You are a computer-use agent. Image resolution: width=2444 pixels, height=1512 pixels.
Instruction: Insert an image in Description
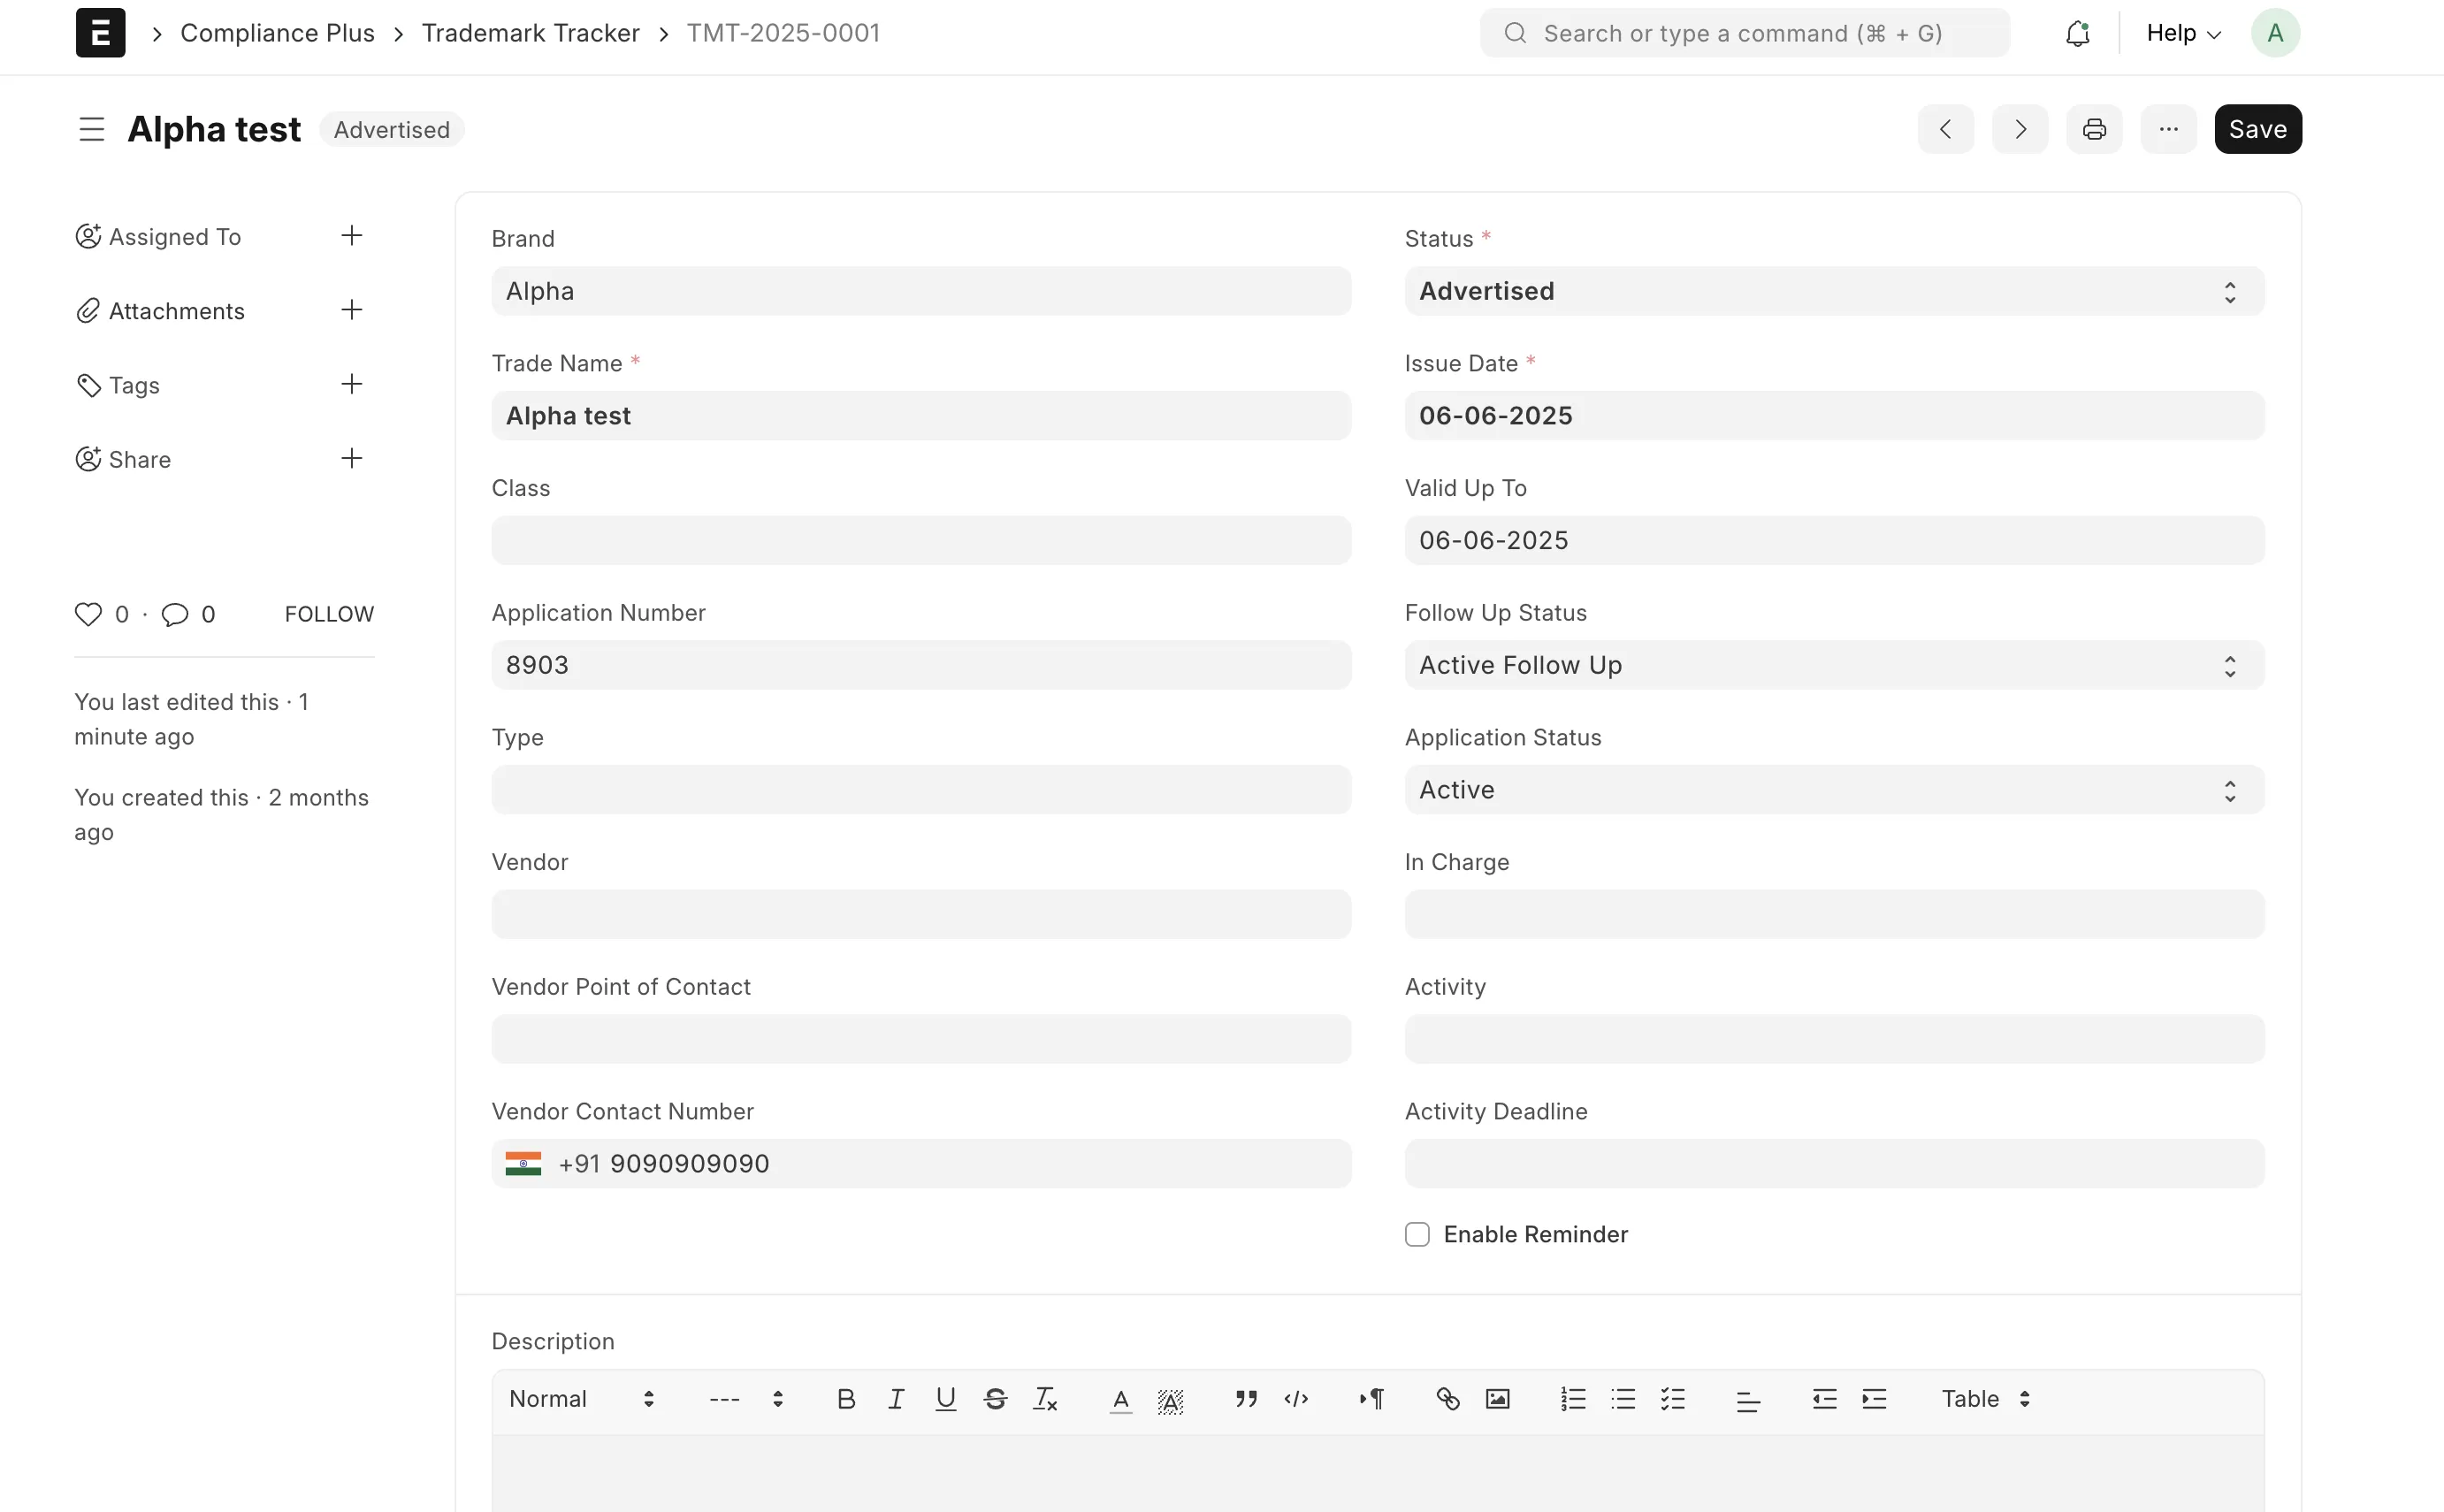[x=1497, y=1399]
